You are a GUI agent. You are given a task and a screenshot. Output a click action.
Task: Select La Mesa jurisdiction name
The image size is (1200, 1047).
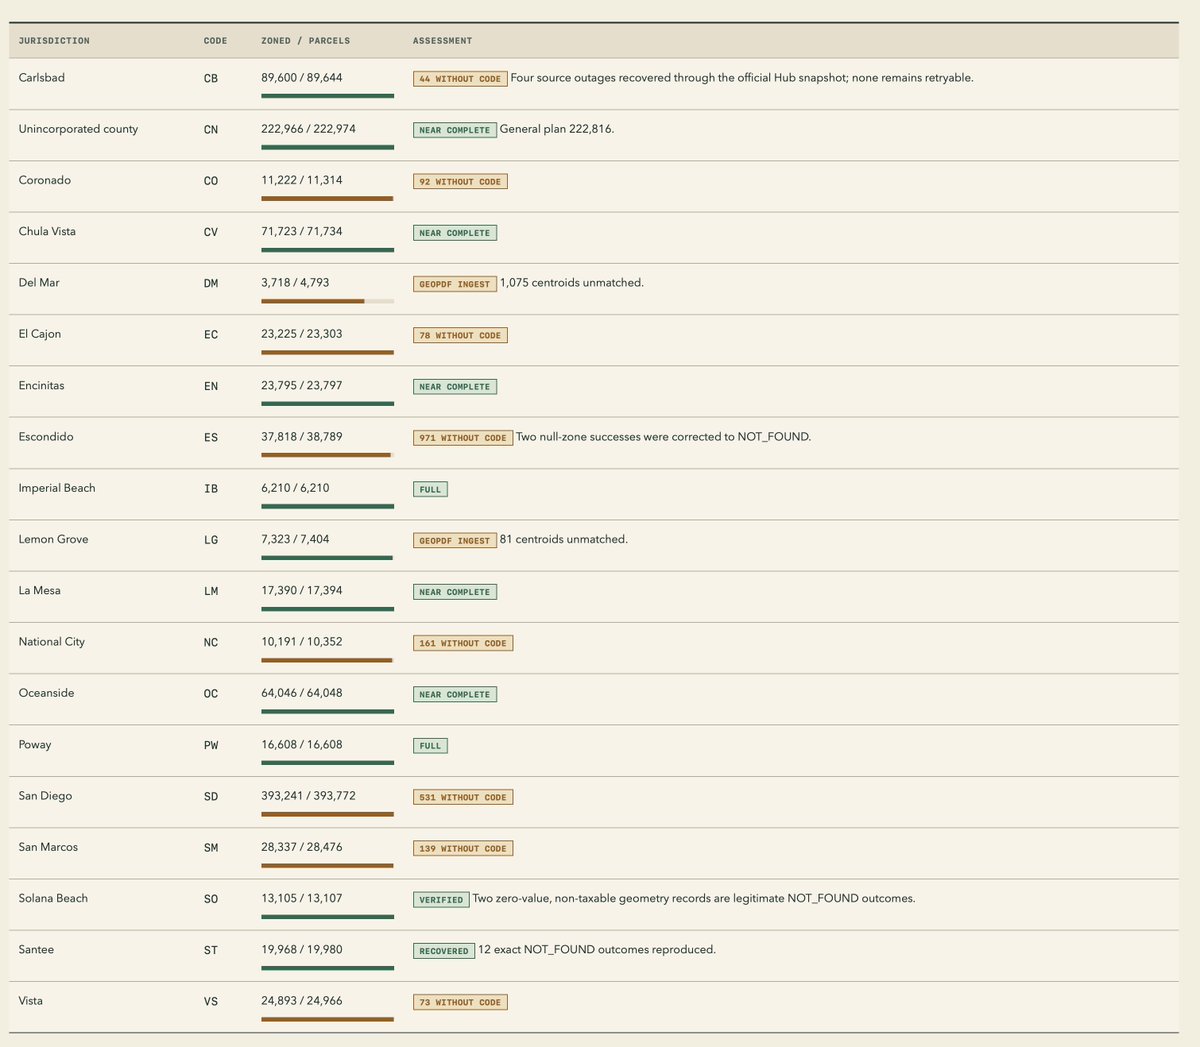click(x=39, y=590)
